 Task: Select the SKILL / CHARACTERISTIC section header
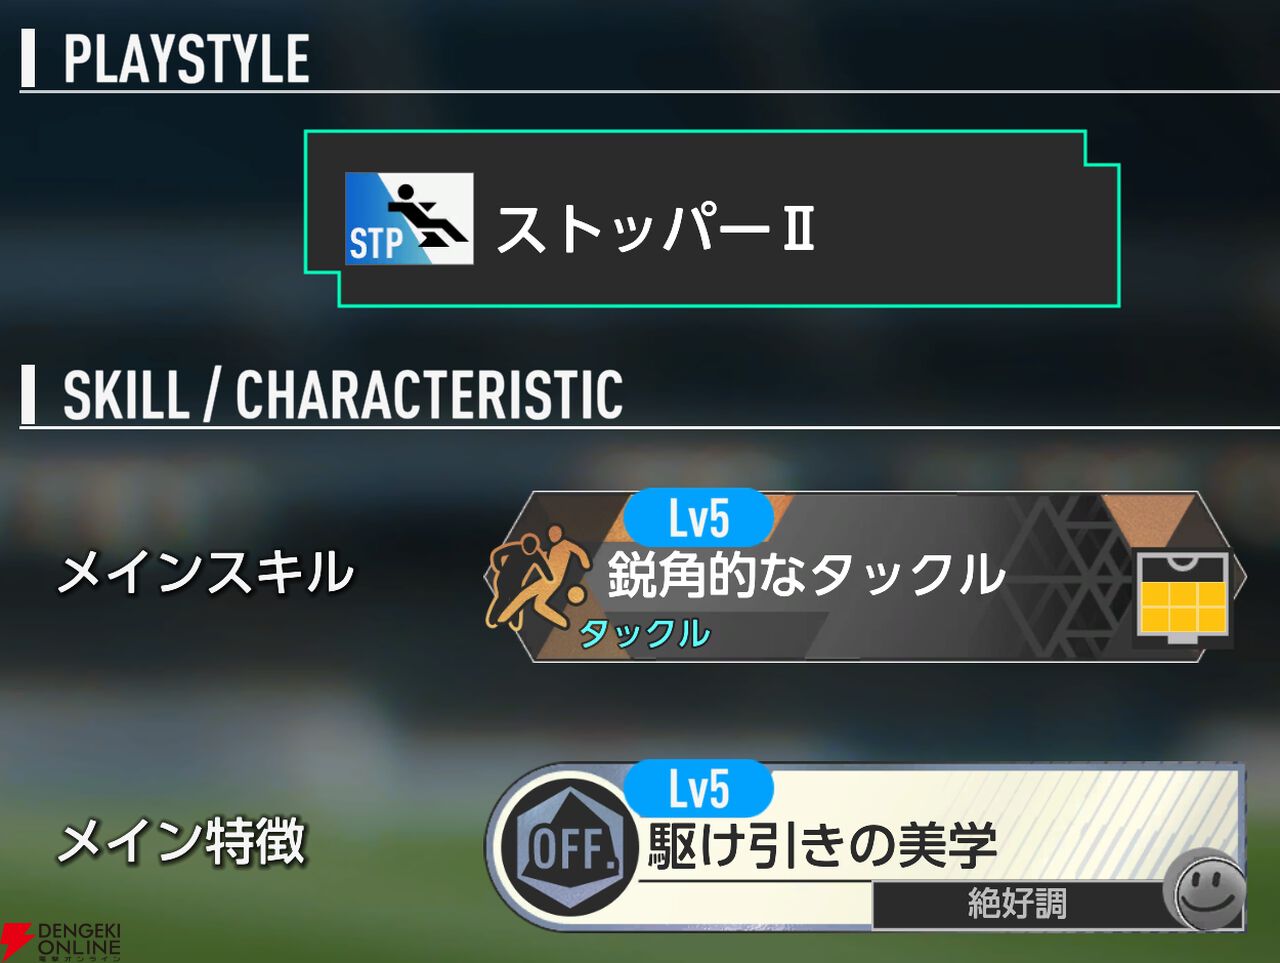[x=342, y=394]
